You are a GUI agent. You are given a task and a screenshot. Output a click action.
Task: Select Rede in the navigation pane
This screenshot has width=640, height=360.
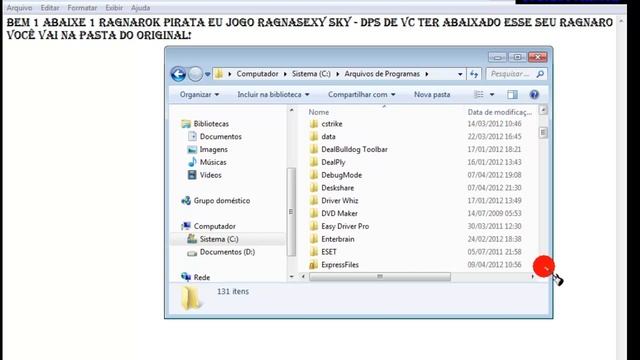(x=202, y=277)
